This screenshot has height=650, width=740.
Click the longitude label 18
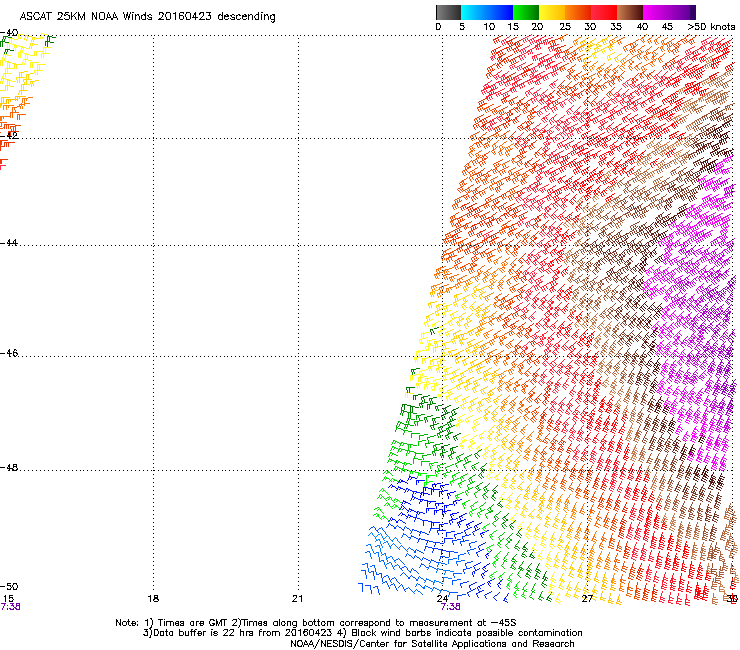pos(153,599)
